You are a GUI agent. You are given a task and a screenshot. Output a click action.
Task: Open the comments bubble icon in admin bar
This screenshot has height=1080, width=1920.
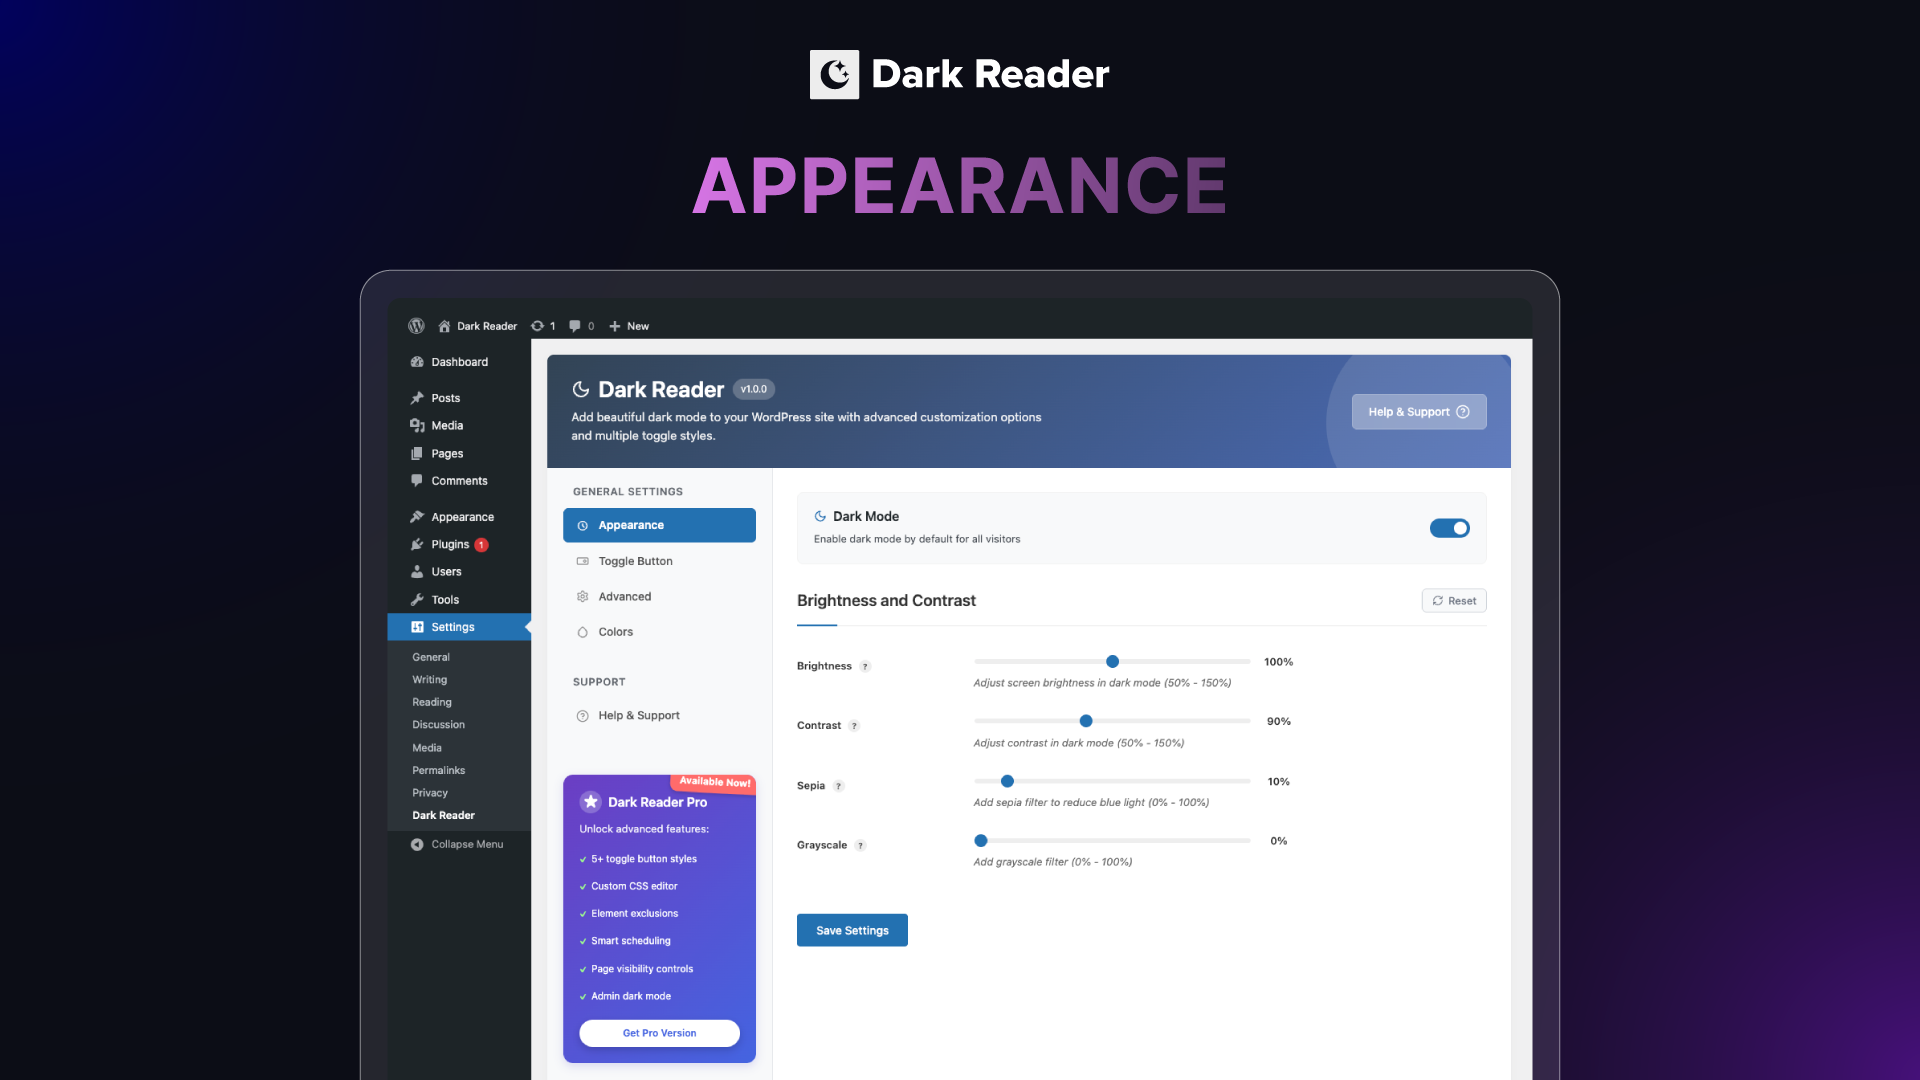click(575, 326)
